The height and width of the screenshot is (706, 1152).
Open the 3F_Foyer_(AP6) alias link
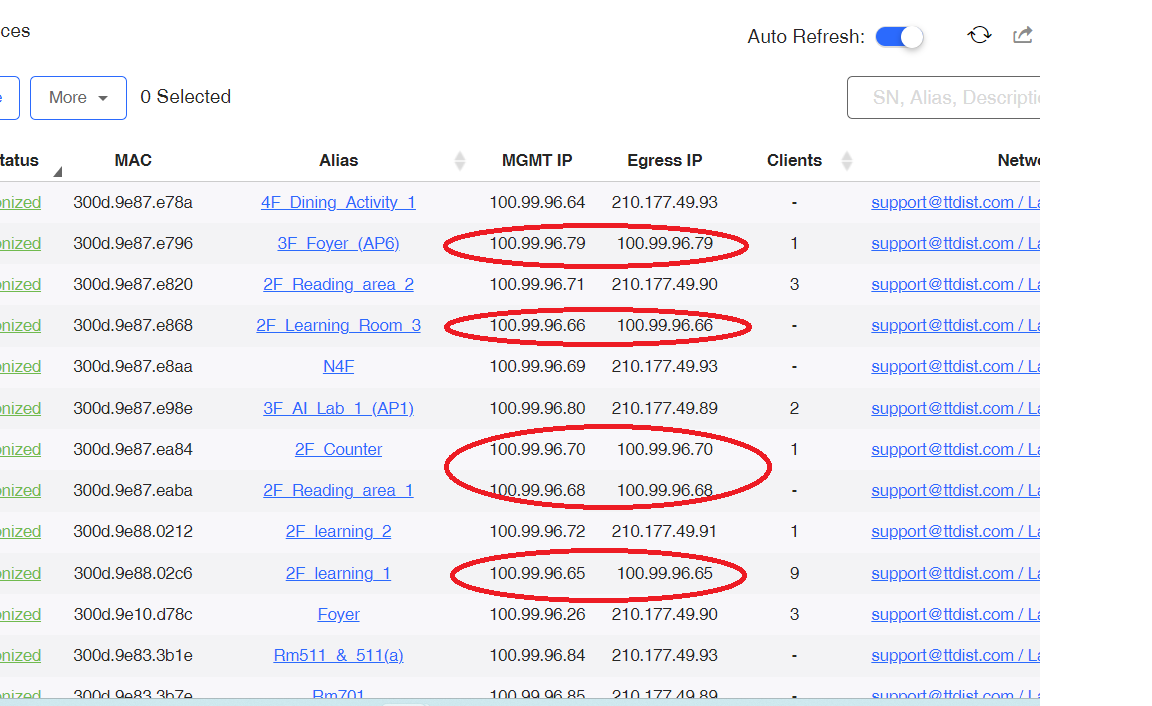(338, 244)
